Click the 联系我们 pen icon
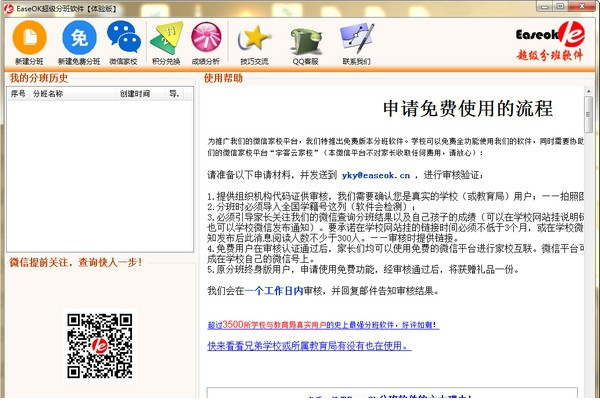Image resolution: width=600 pixels, height=413 pixels. coord(357,38)
